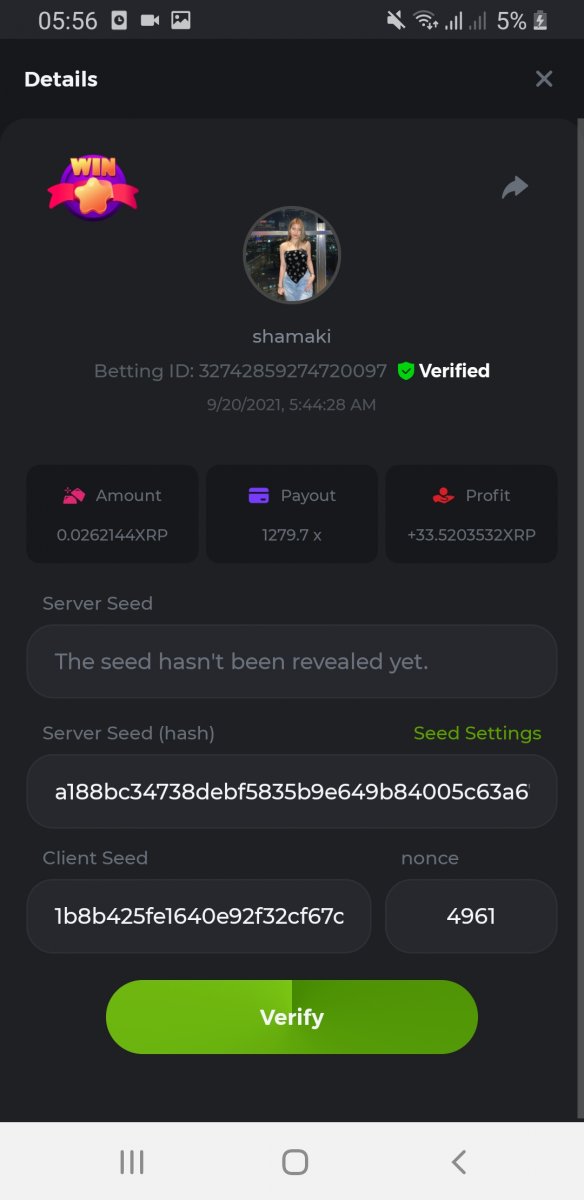Focus the Client Seed field
This screenshot has height=1200, width=584.
point(199,916)
